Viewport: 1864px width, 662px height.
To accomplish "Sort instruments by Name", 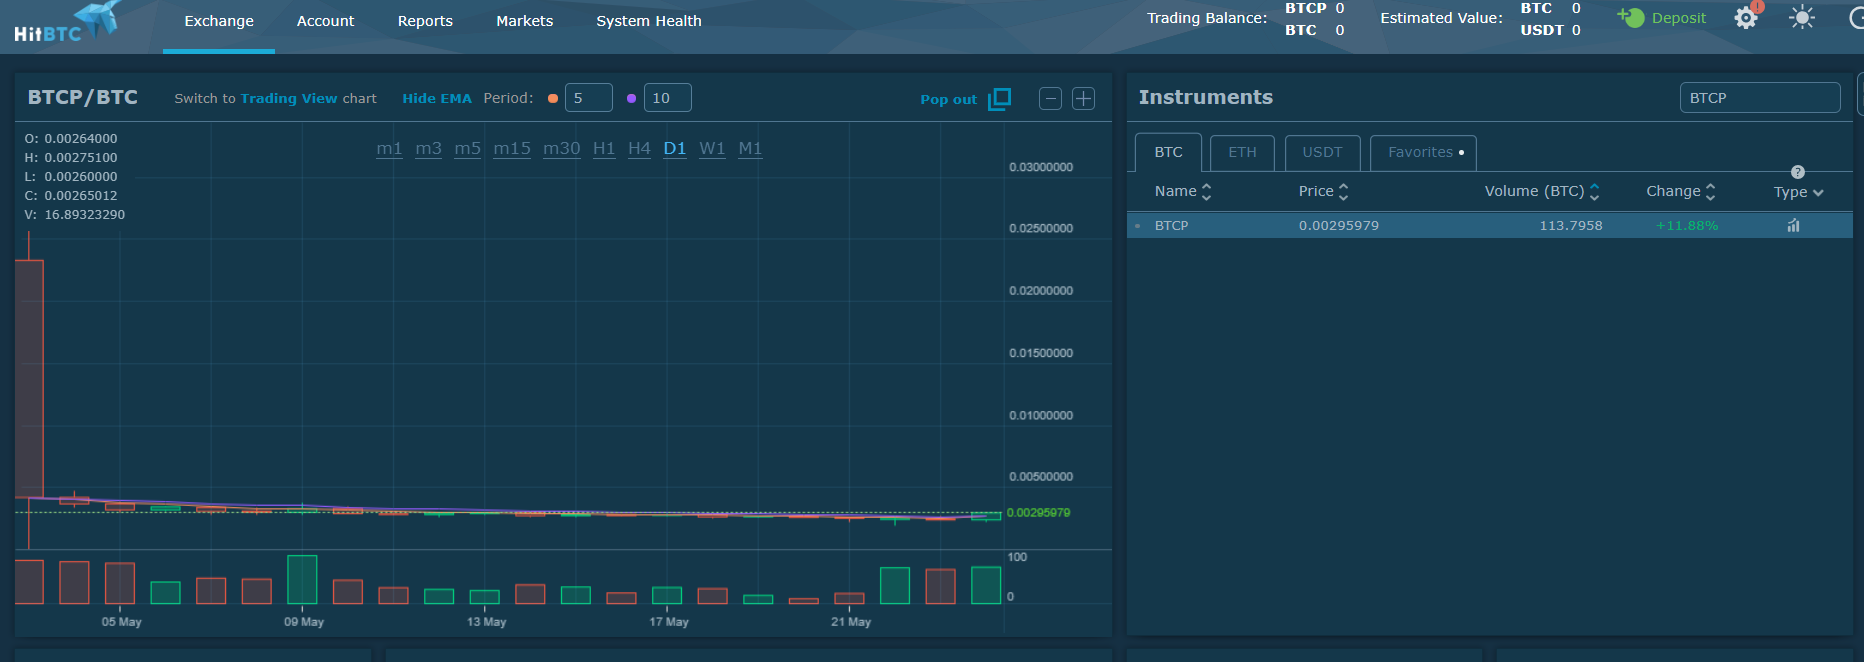I will 1183,191.
